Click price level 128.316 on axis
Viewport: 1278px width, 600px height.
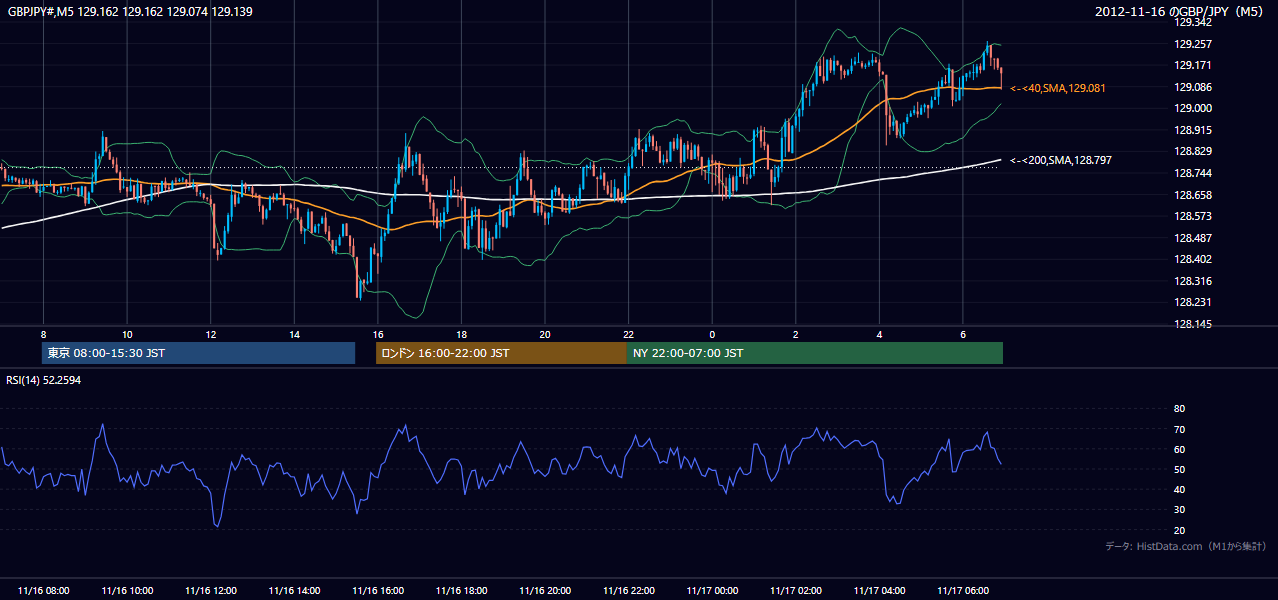pos(1194,281)
